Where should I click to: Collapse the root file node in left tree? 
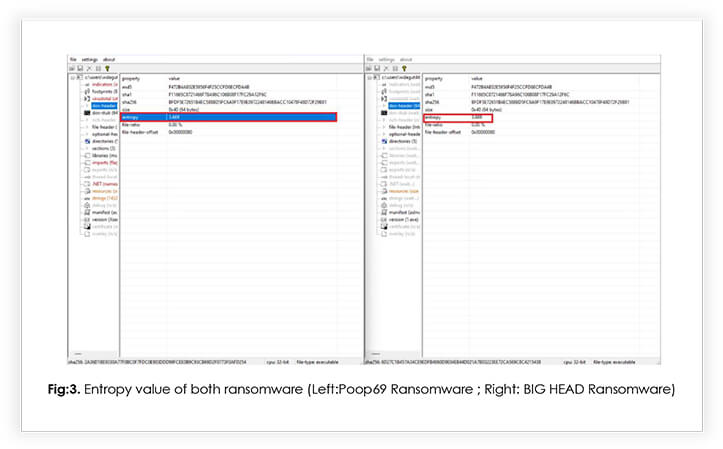(72, 77)
